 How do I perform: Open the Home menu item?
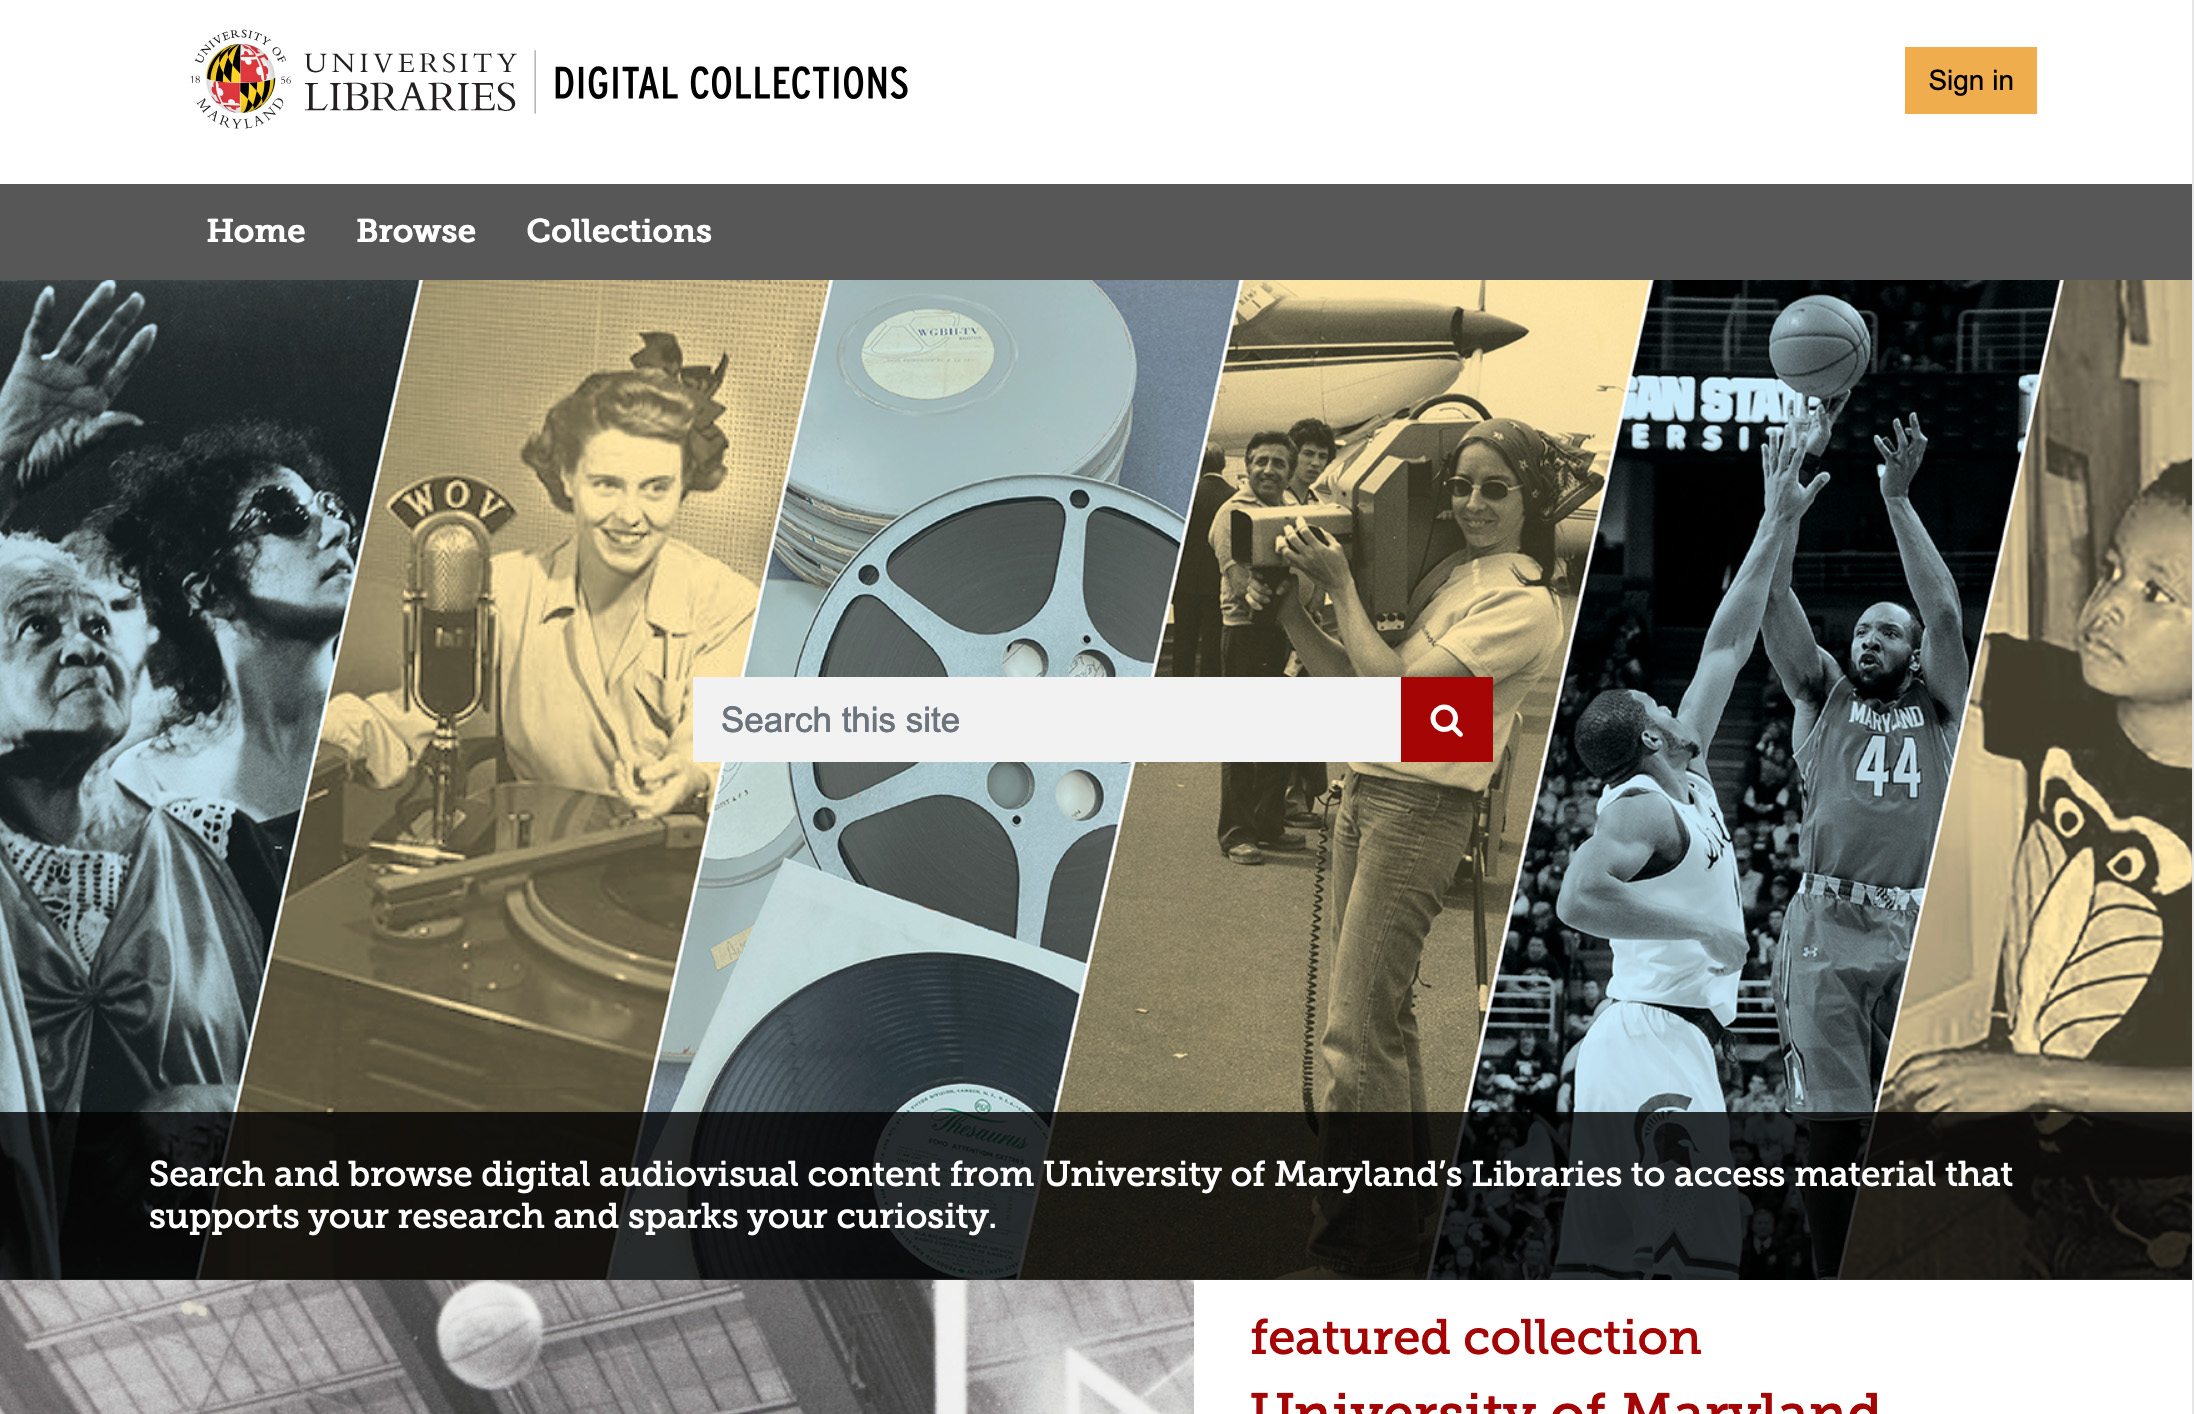[256, 231]
